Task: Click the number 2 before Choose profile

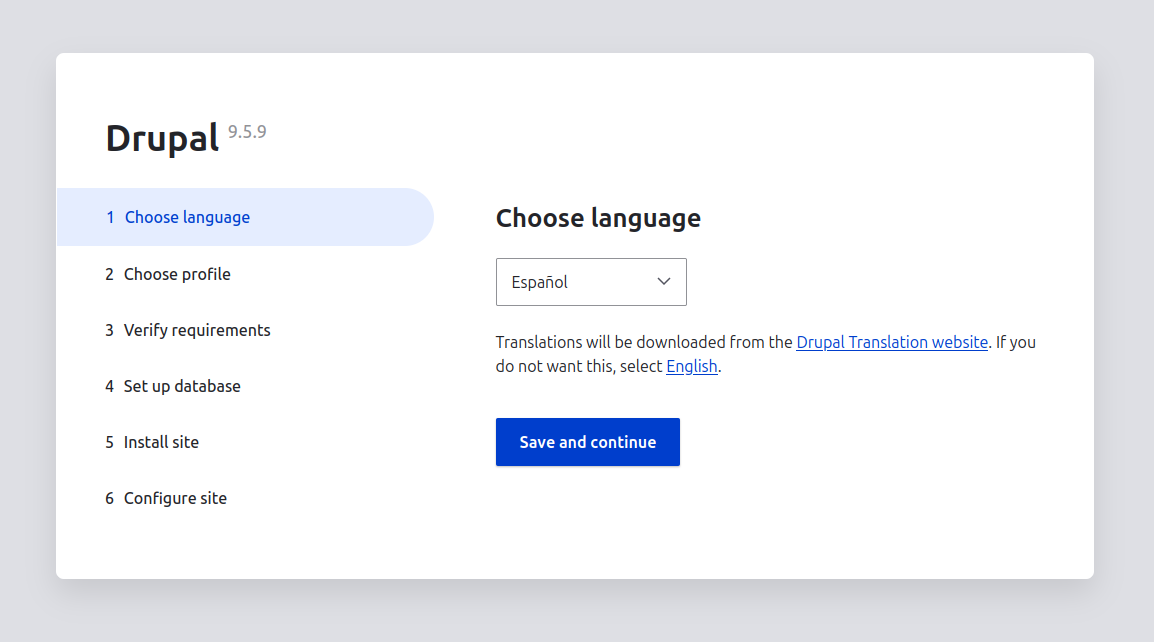Action: point(110,274)
